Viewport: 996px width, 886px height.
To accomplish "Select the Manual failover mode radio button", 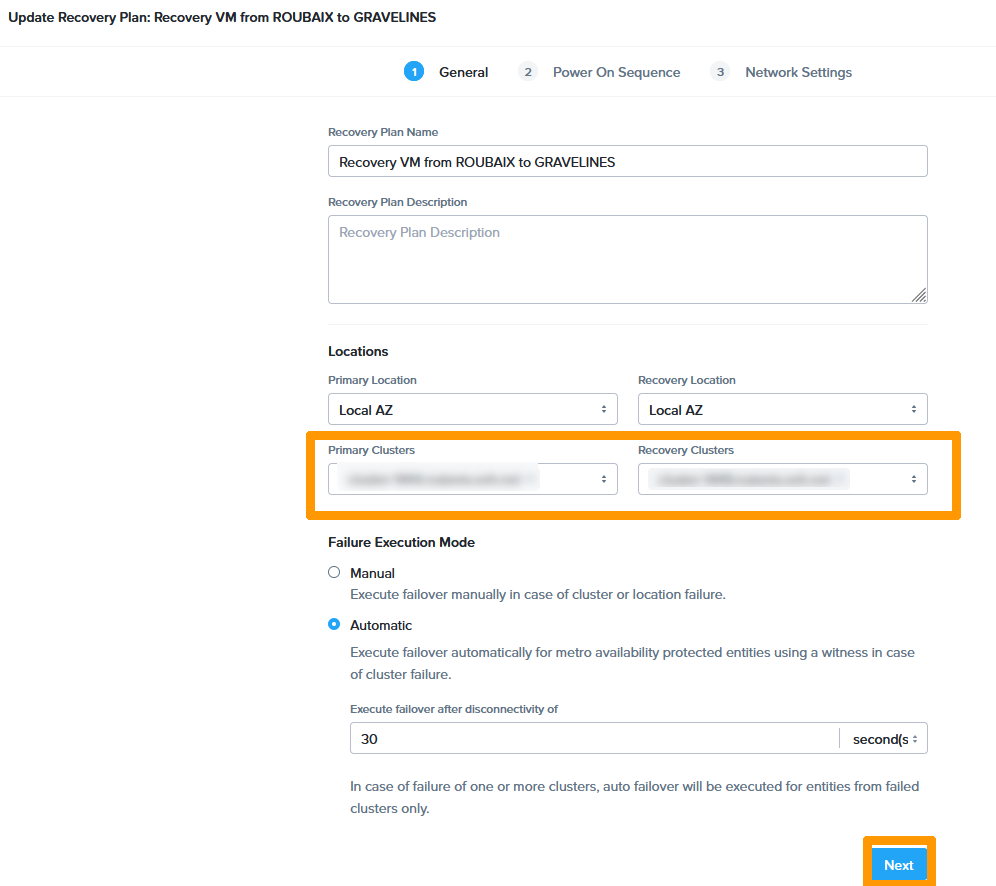I will tap(334, 572).
